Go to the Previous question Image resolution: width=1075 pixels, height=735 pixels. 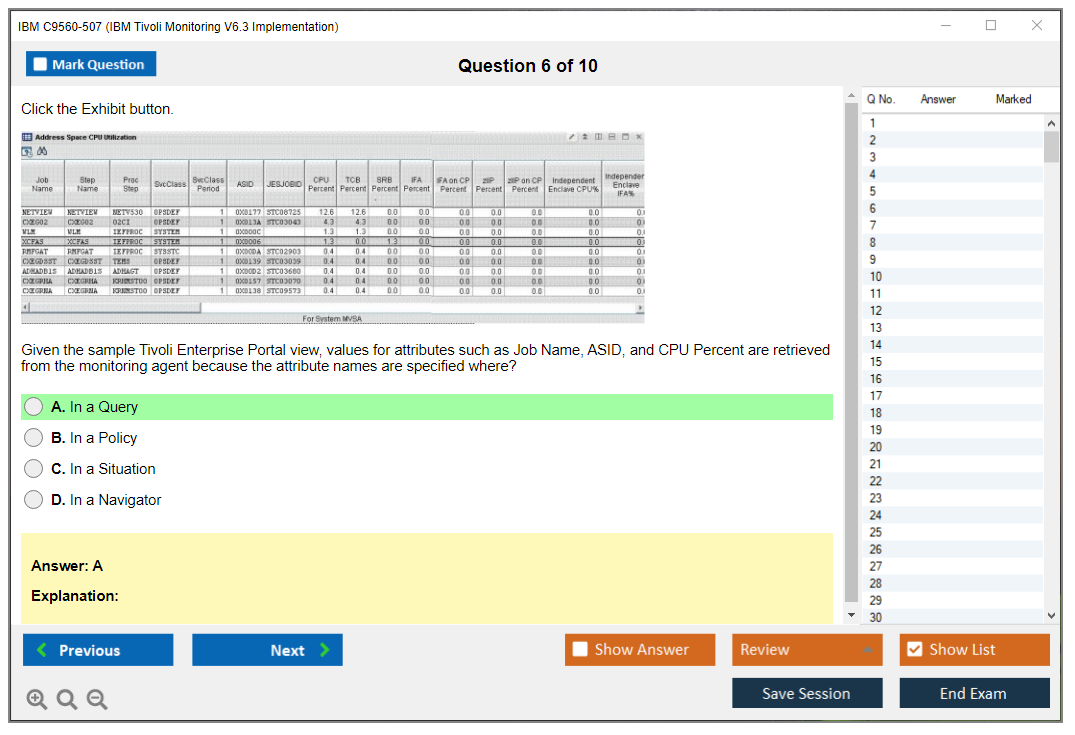pyautogui.click(x=98, y=650)
